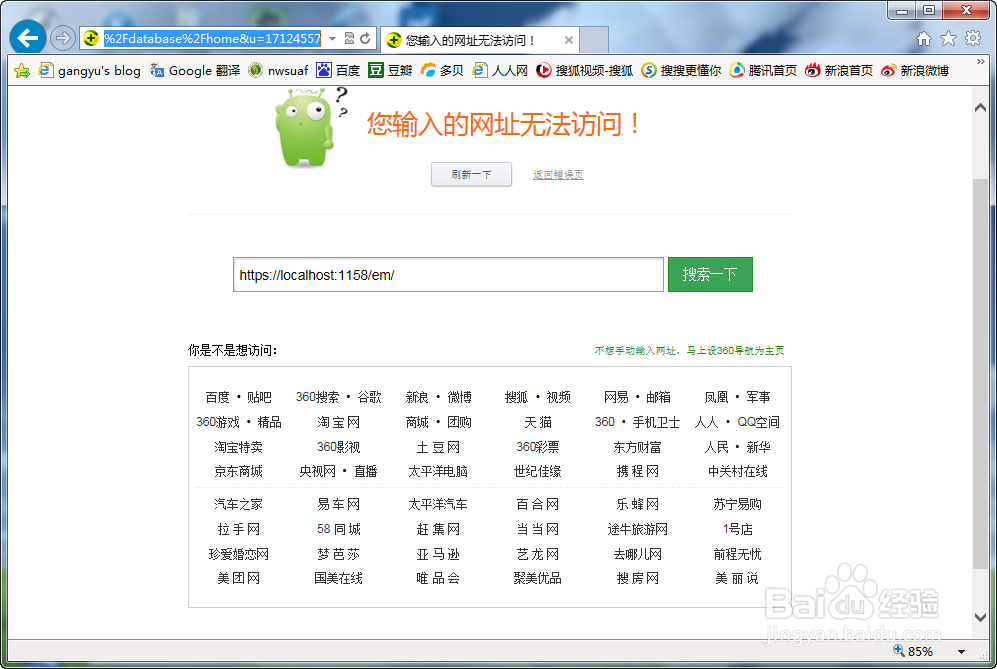This screenshot has width=997, height=669.
Task: Open 多贝 favorite
Action: coord(443,71)
